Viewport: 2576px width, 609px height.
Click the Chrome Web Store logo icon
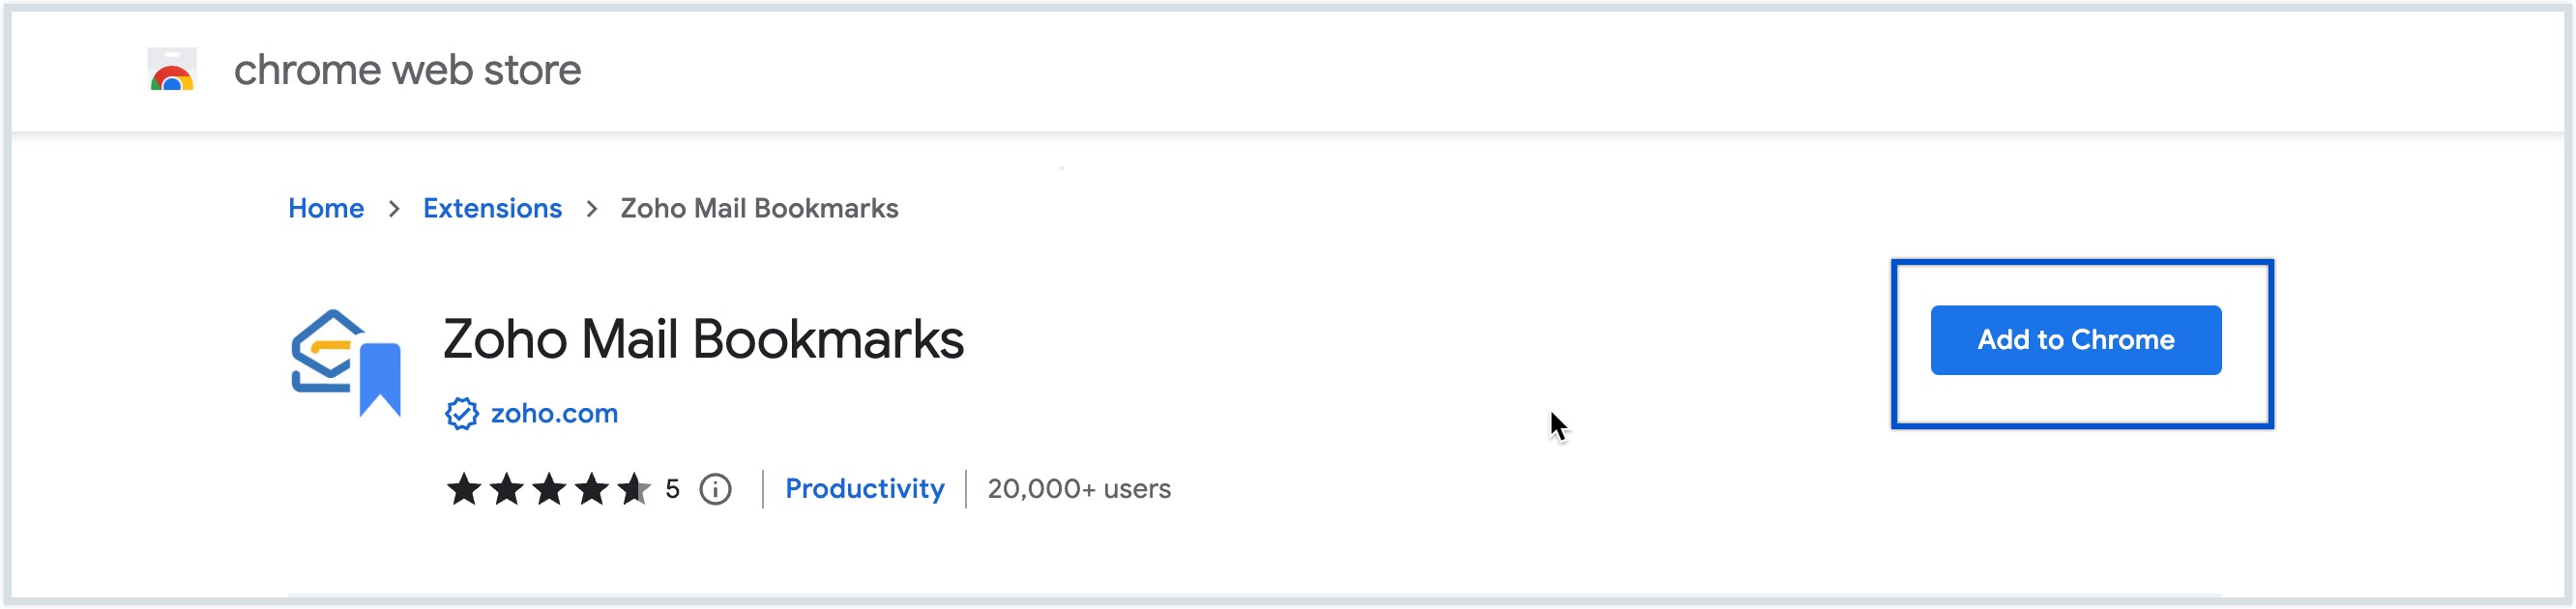click(x=170, y=71)
